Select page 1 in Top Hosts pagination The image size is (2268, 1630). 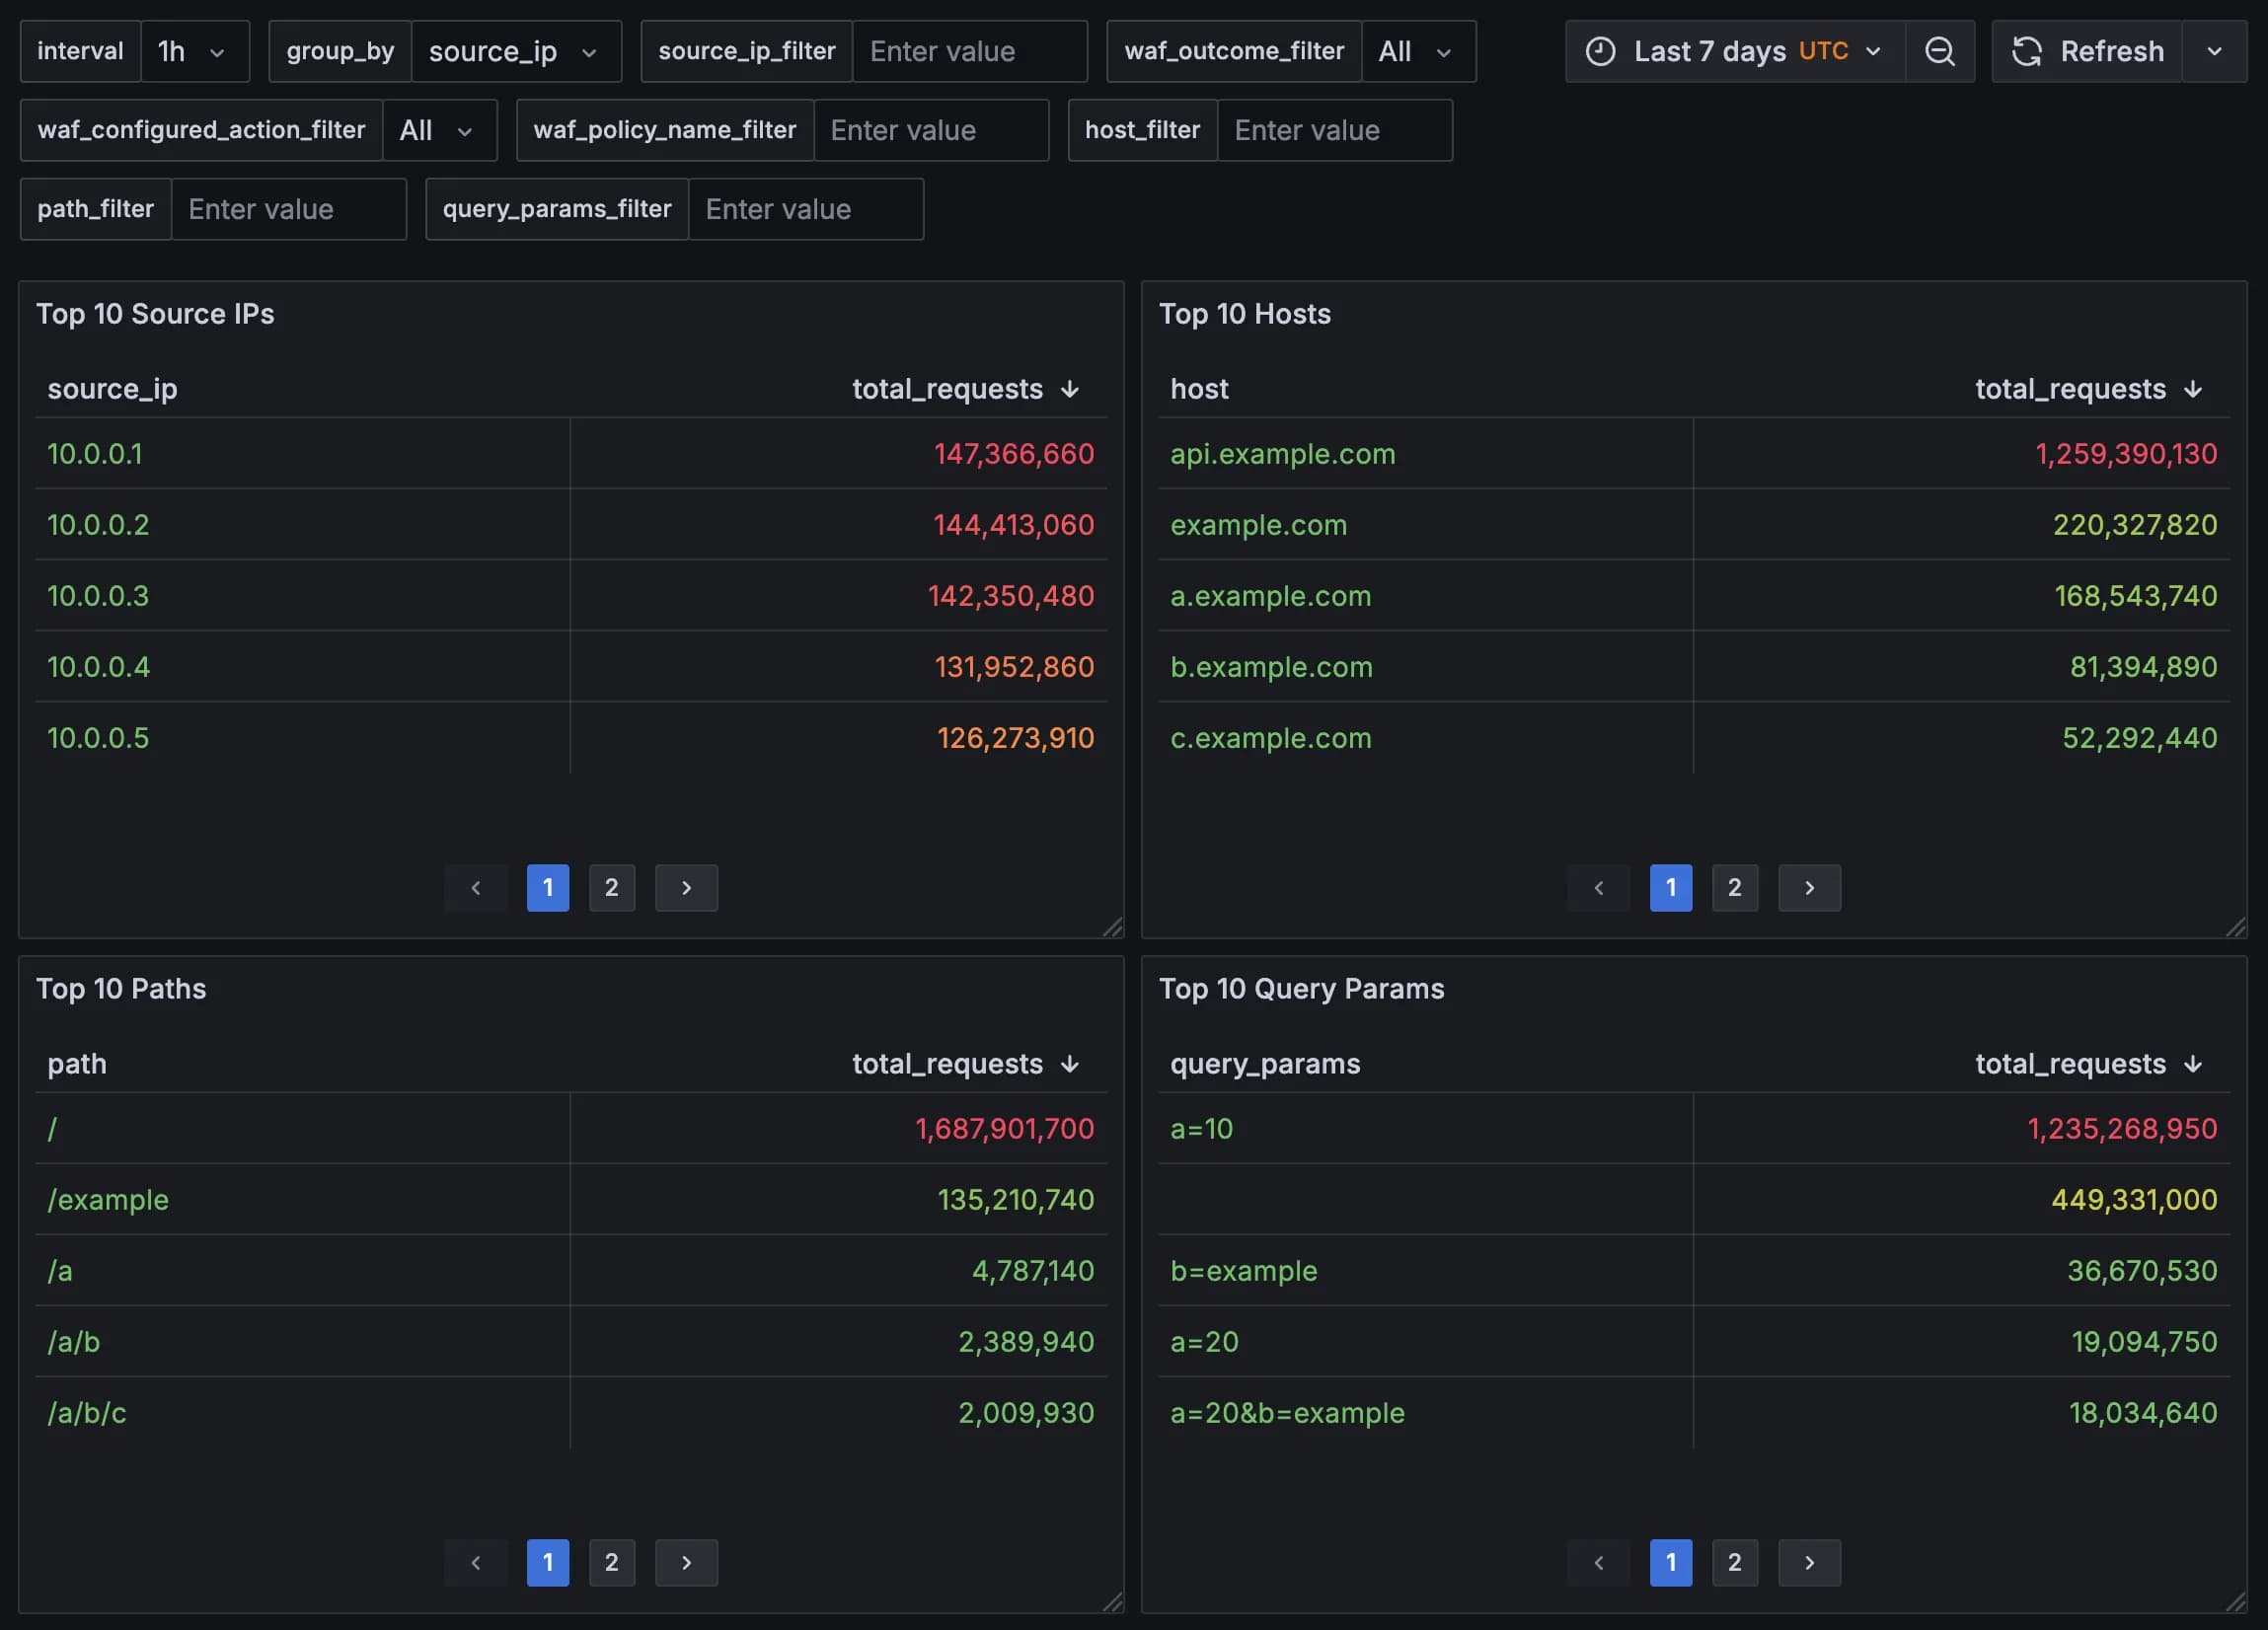point(1671,888)
